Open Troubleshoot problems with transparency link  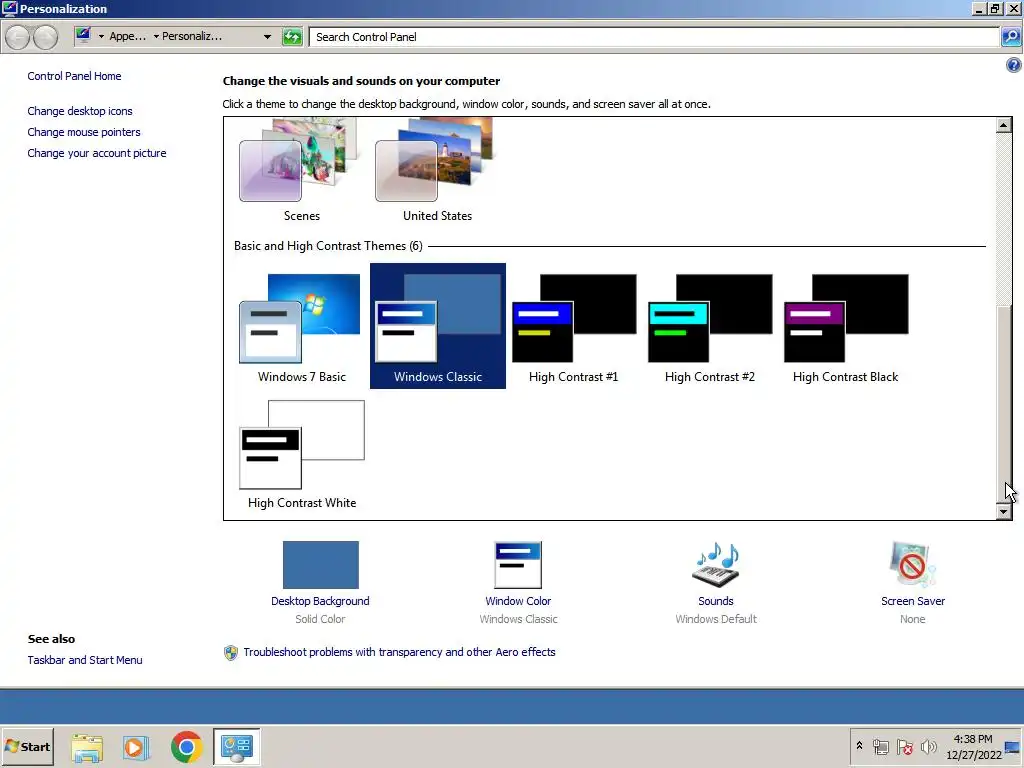pyautogui.click(x=399, y=652)
